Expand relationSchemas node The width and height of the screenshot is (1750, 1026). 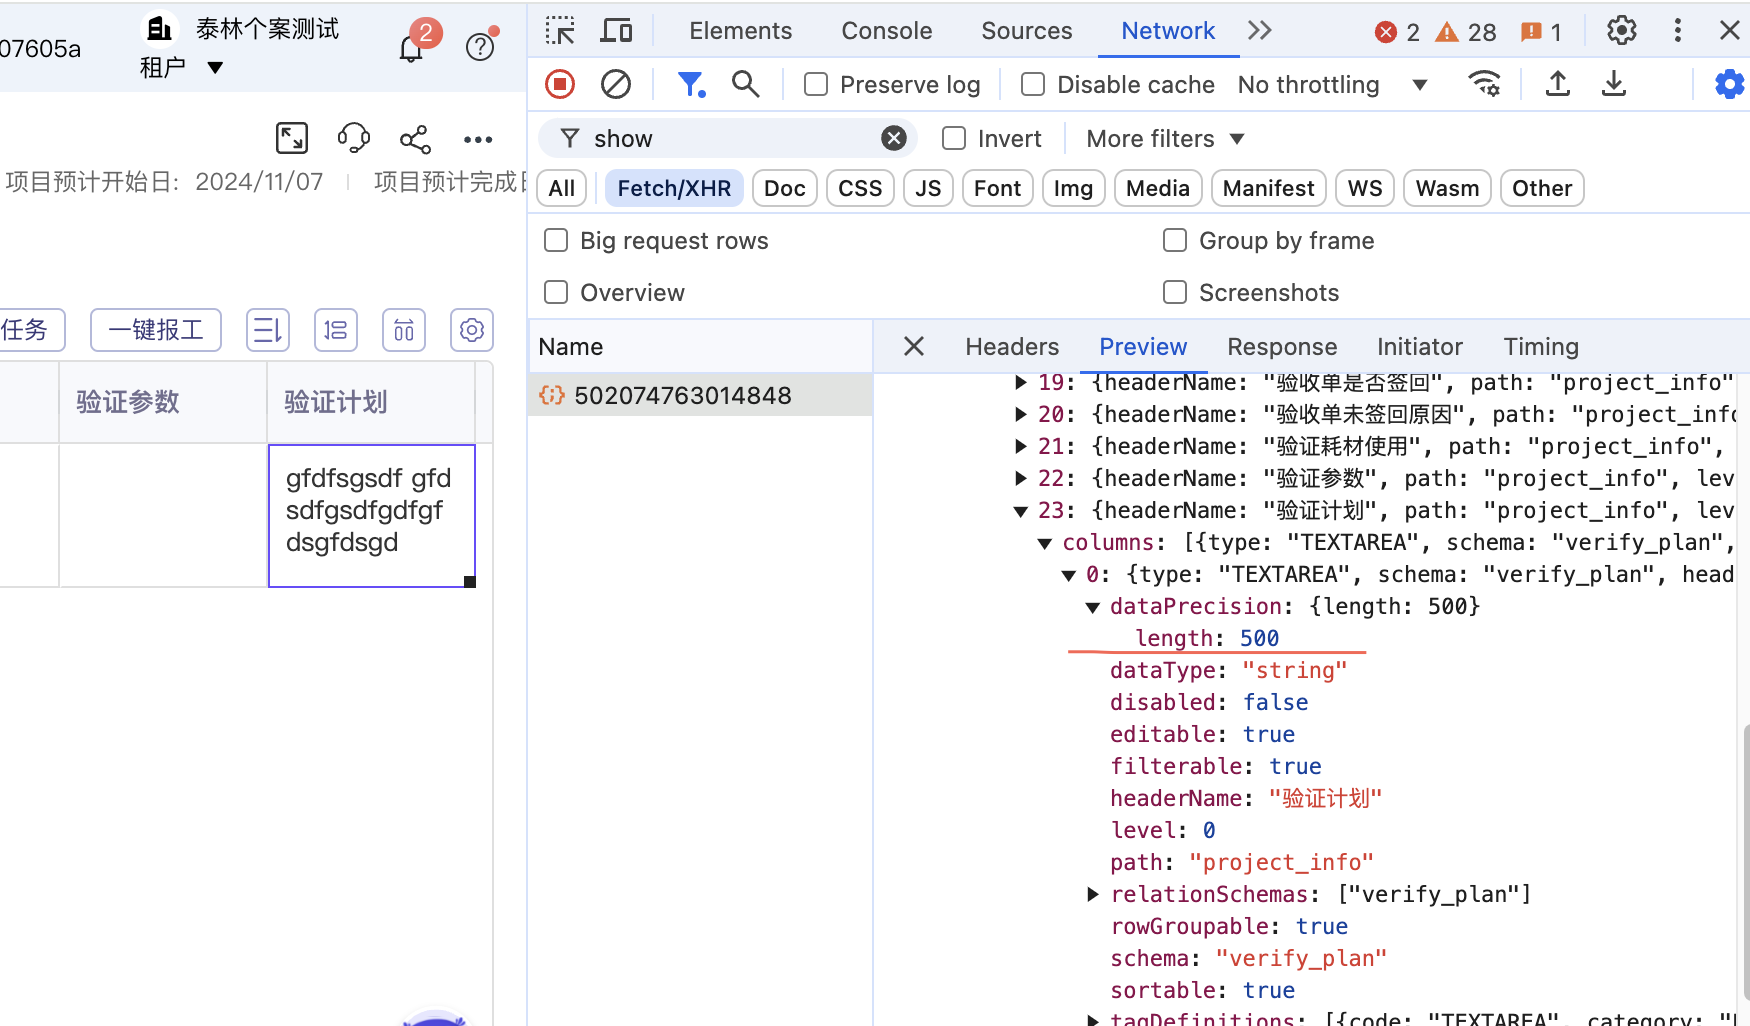[x=1092, y=894]
